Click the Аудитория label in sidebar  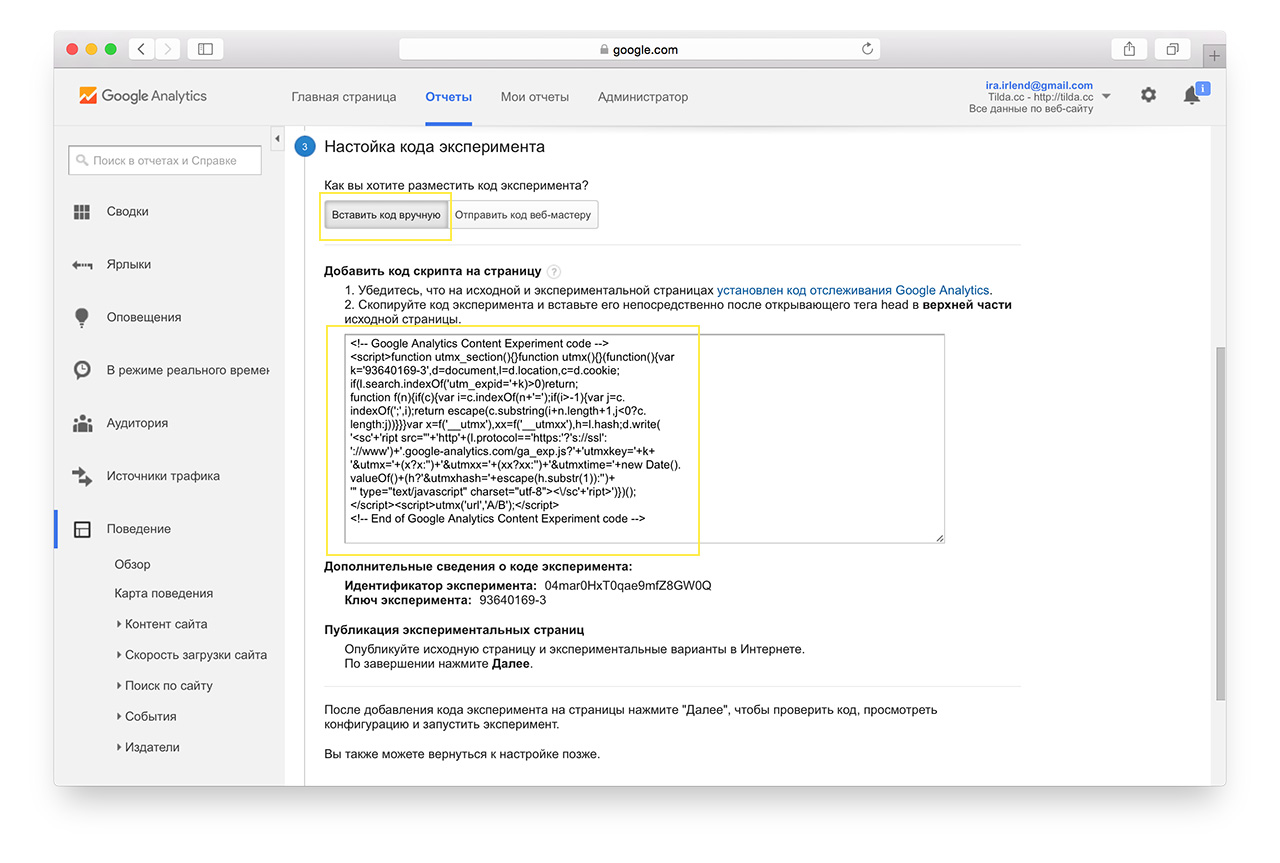point(137,423)
